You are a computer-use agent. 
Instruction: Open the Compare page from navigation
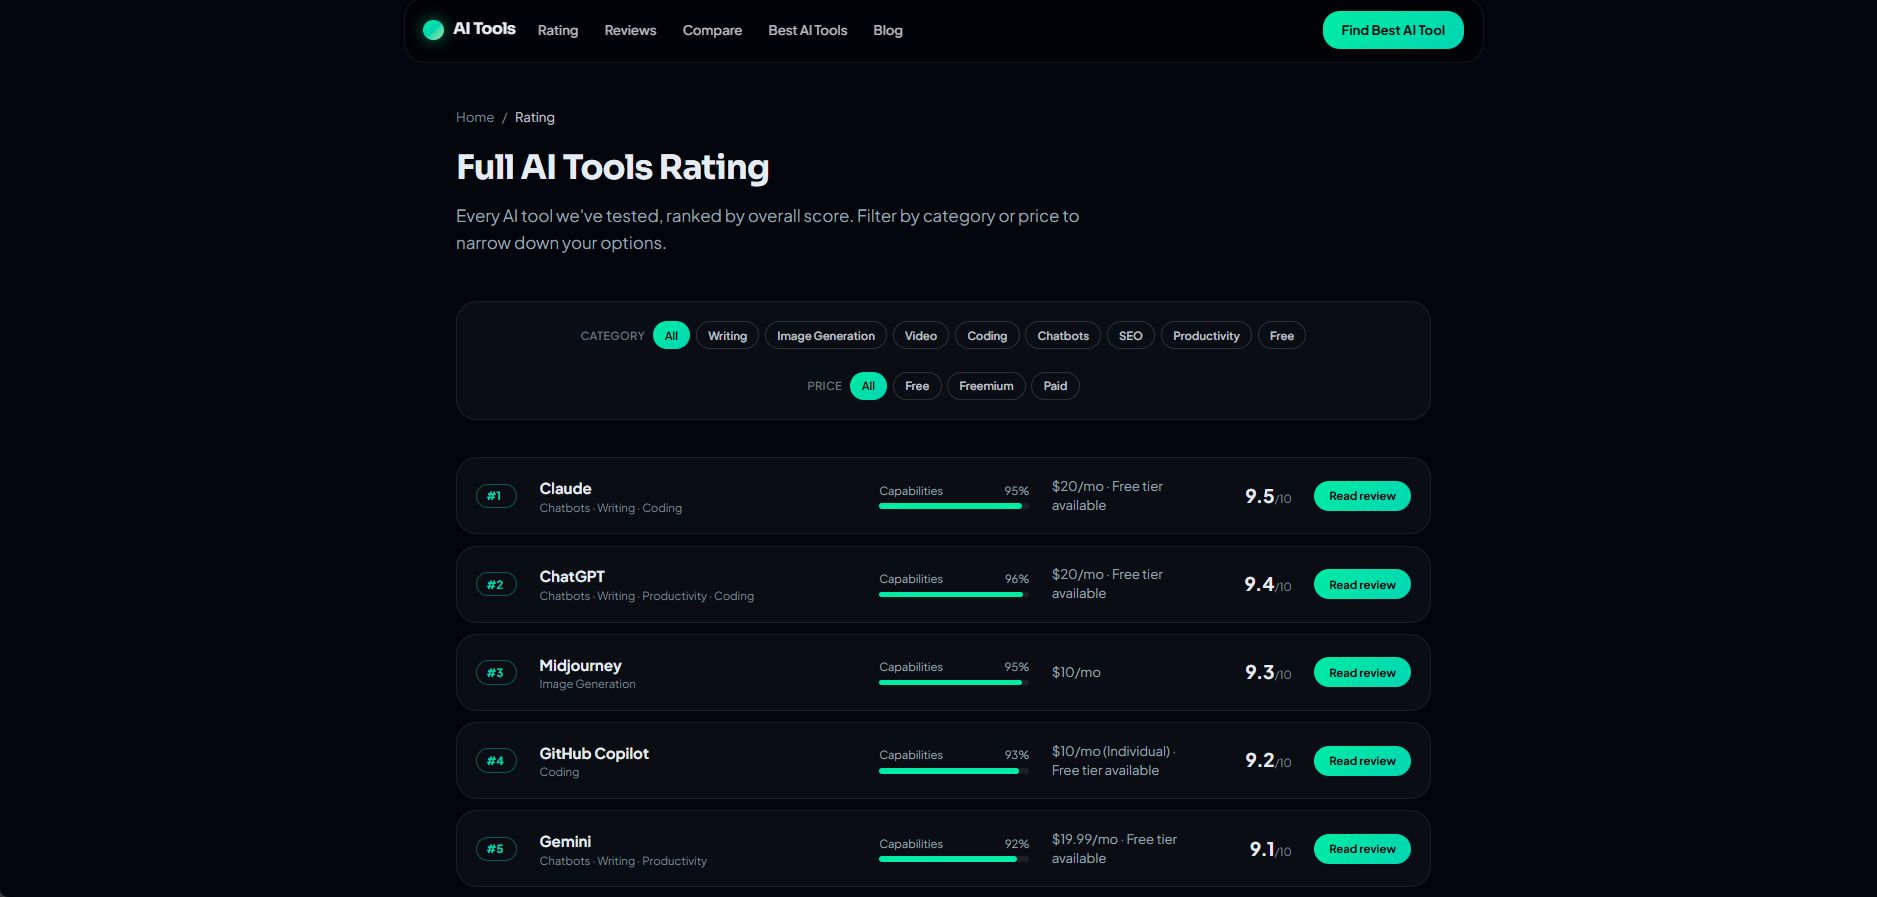[712, 31]
